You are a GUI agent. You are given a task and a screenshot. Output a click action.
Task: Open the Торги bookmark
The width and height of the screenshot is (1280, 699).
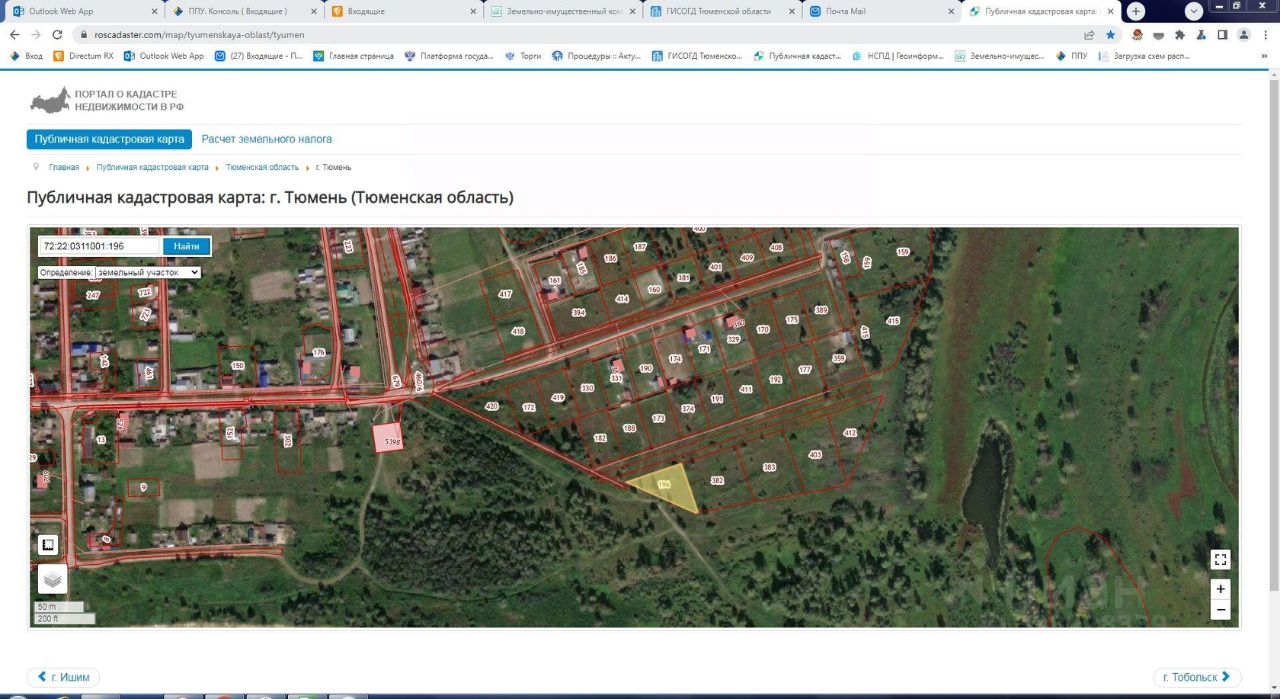pos(523,56)
